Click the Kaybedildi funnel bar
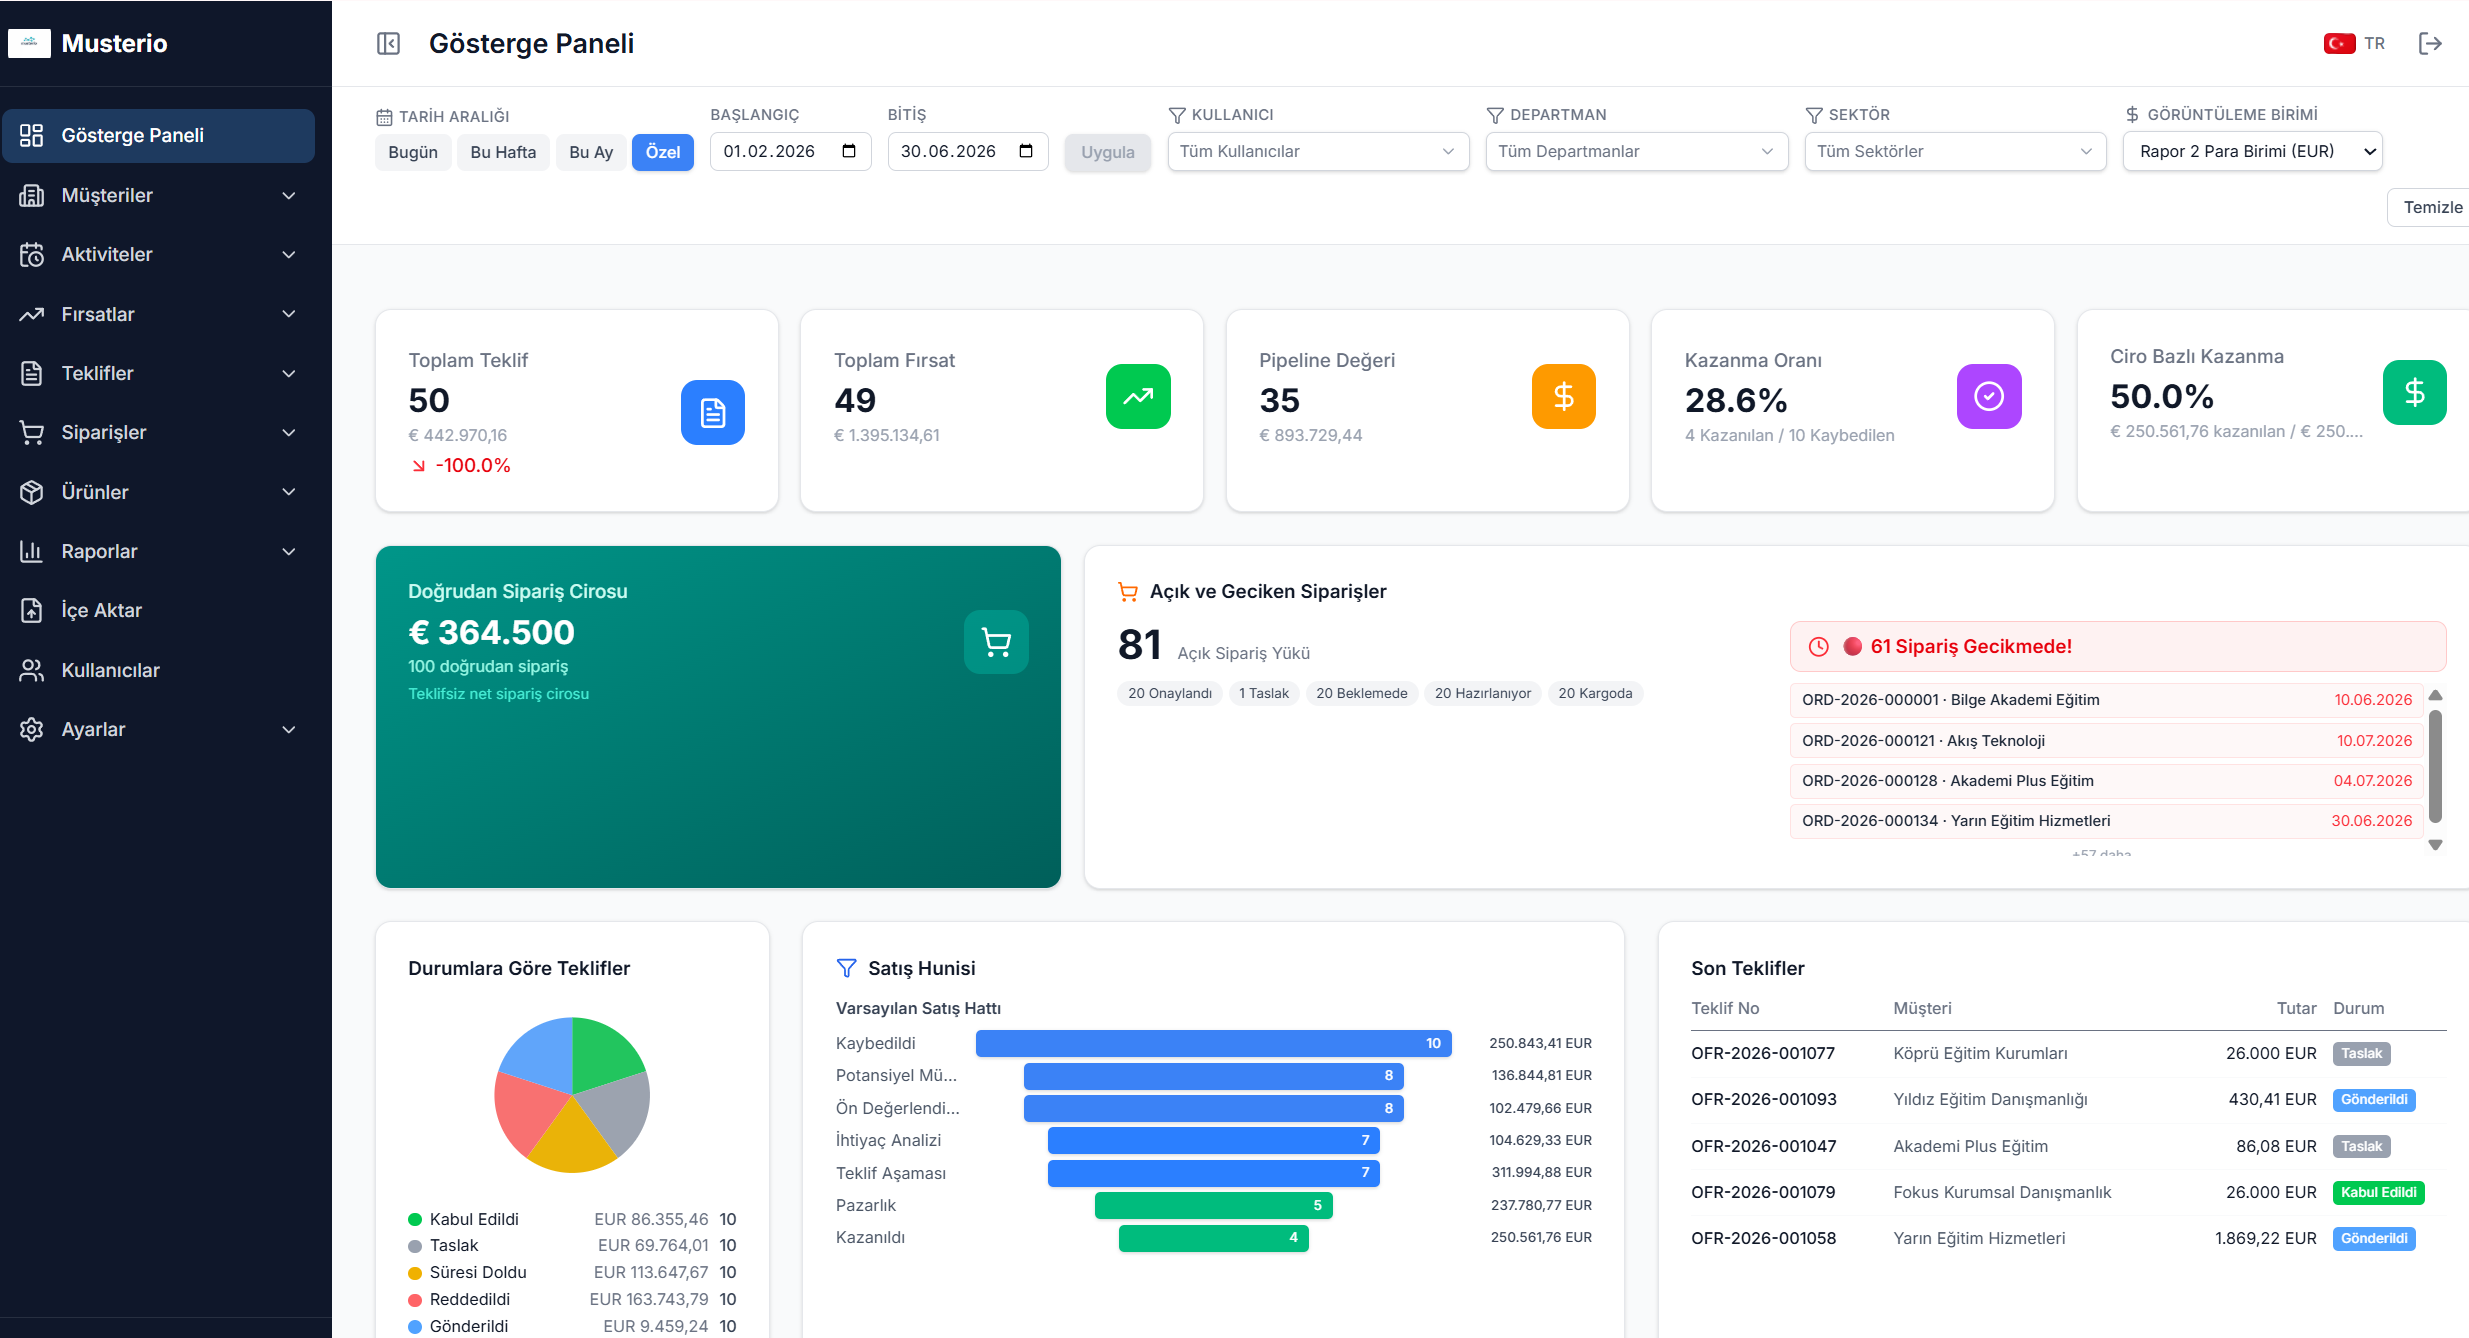This screenshot has height=1338, width=2469. click(x=1213, y=1043)
